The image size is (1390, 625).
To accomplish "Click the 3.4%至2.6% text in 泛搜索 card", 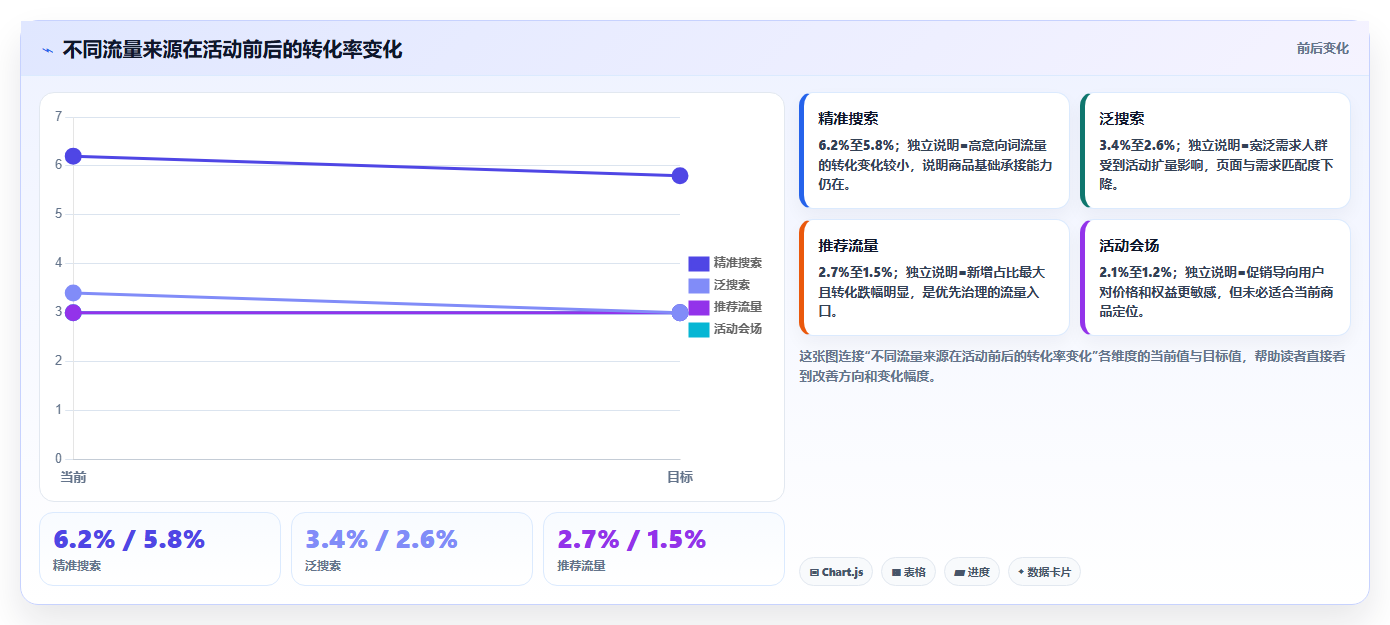I will [1136, 145].
